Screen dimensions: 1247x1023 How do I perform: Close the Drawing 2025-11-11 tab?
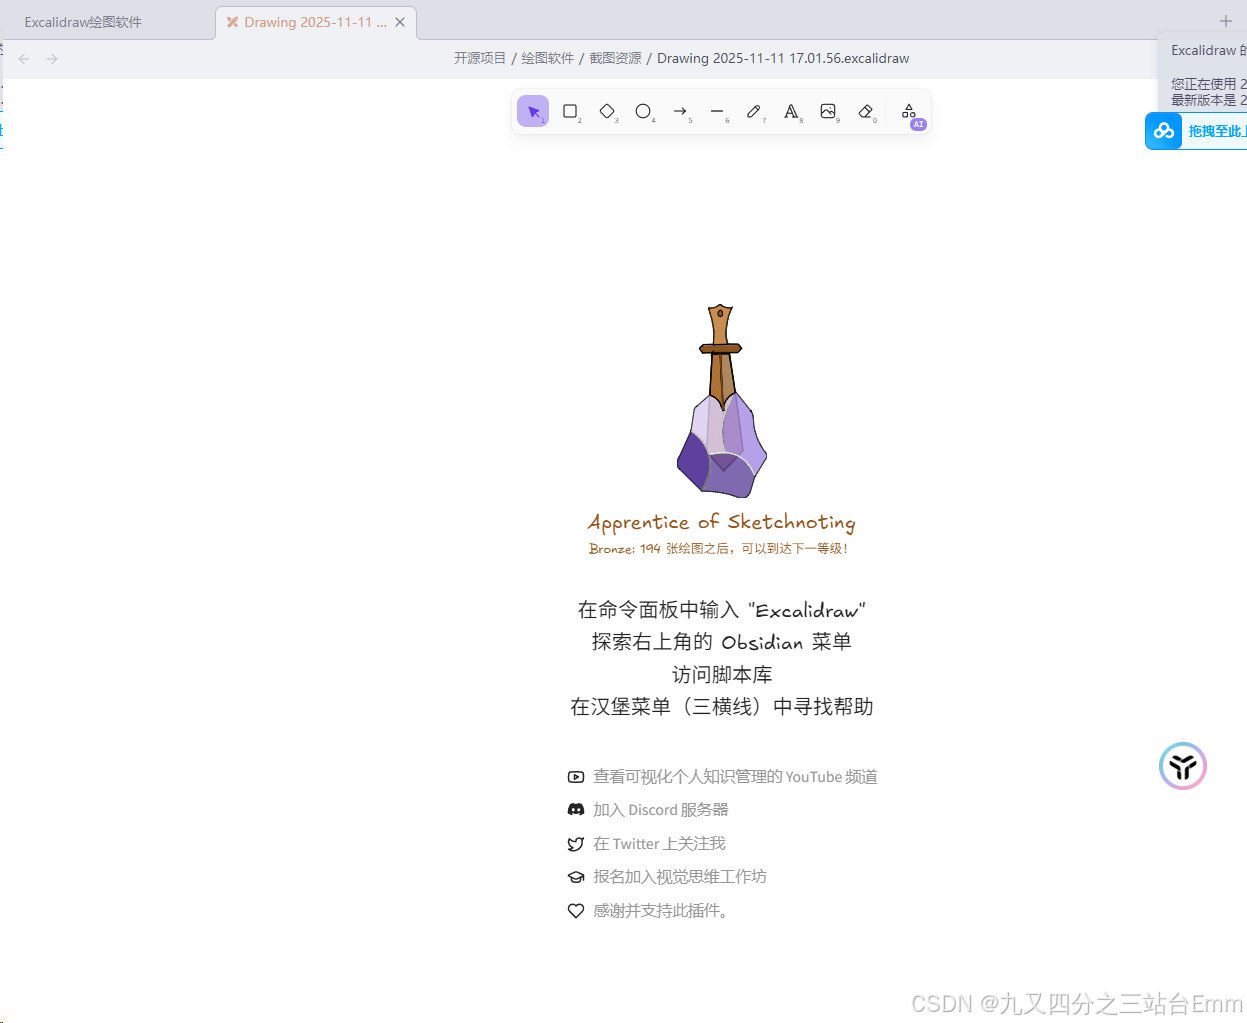(x=400, y=22)
